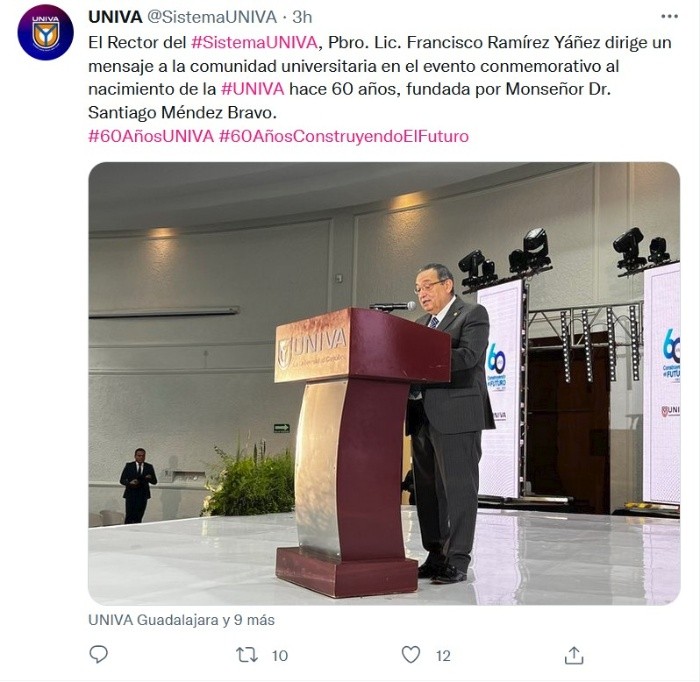Open the 3h timestamp link
The height and width of the screenshot is (682, 700).
click(302, 17)
